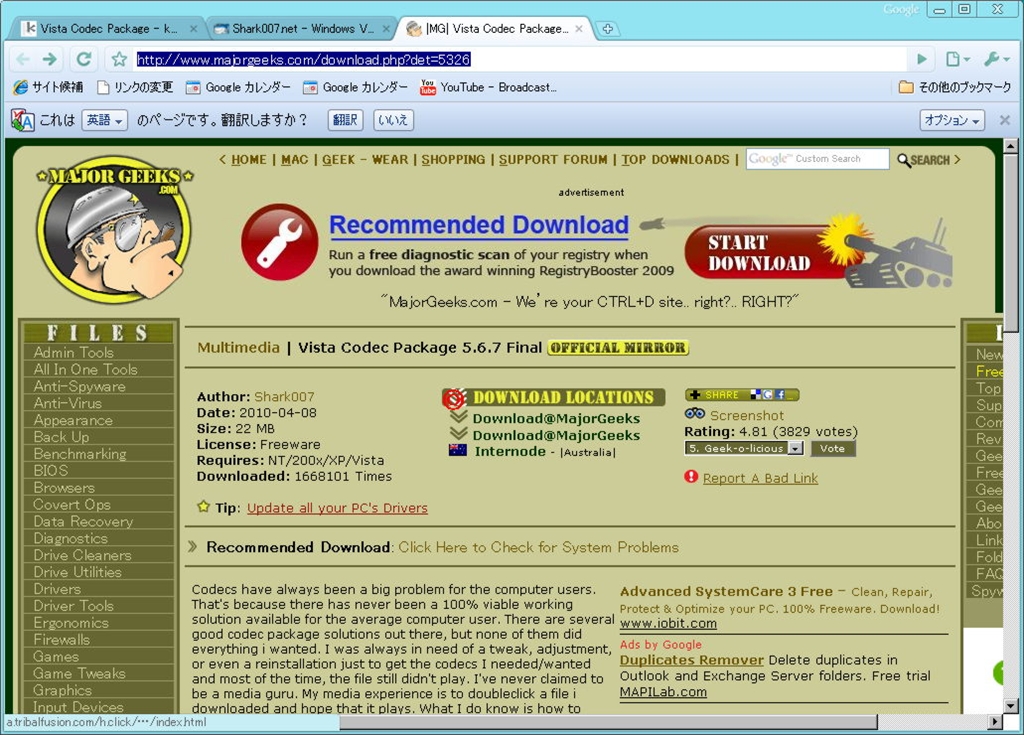
Task: Click the red Report Bad Link icon
Action: coord(691,476)
